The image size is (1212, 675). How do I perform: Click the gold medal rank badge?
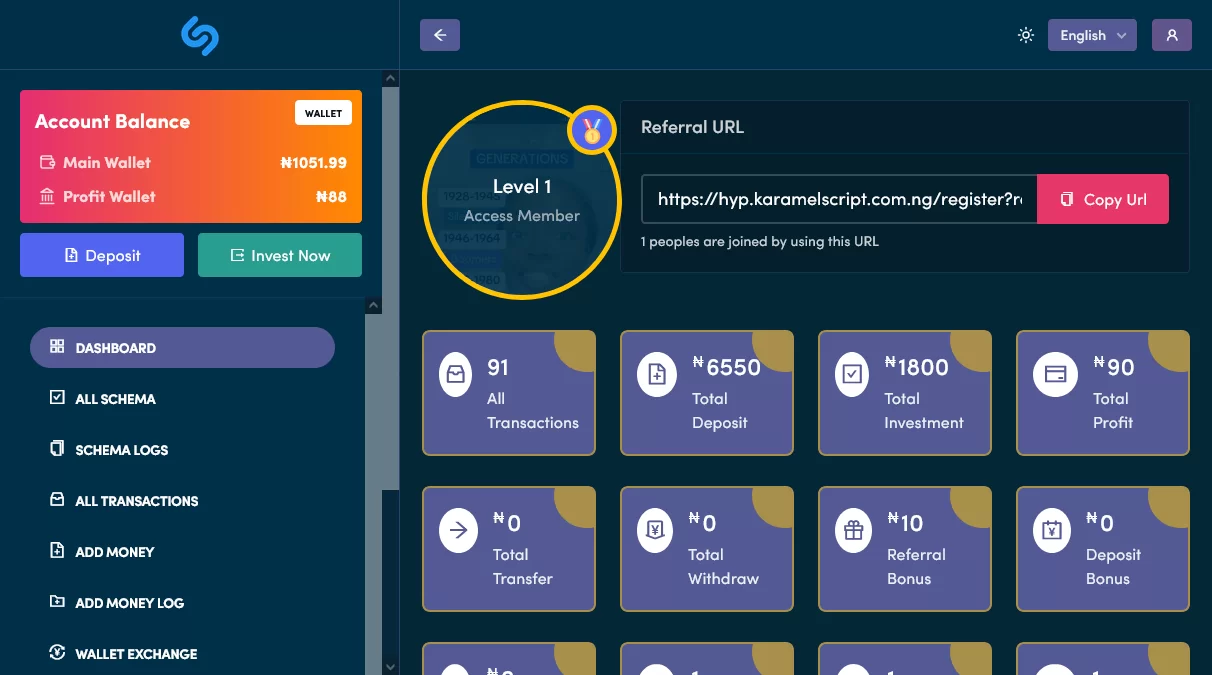(591, 131)
